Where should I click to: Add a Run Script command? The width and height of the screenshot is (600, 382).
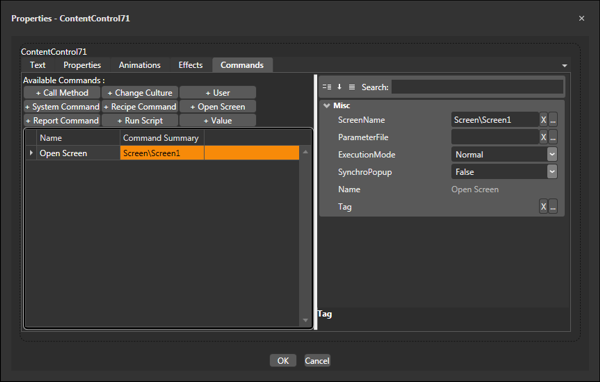click(x=140, y=121)
